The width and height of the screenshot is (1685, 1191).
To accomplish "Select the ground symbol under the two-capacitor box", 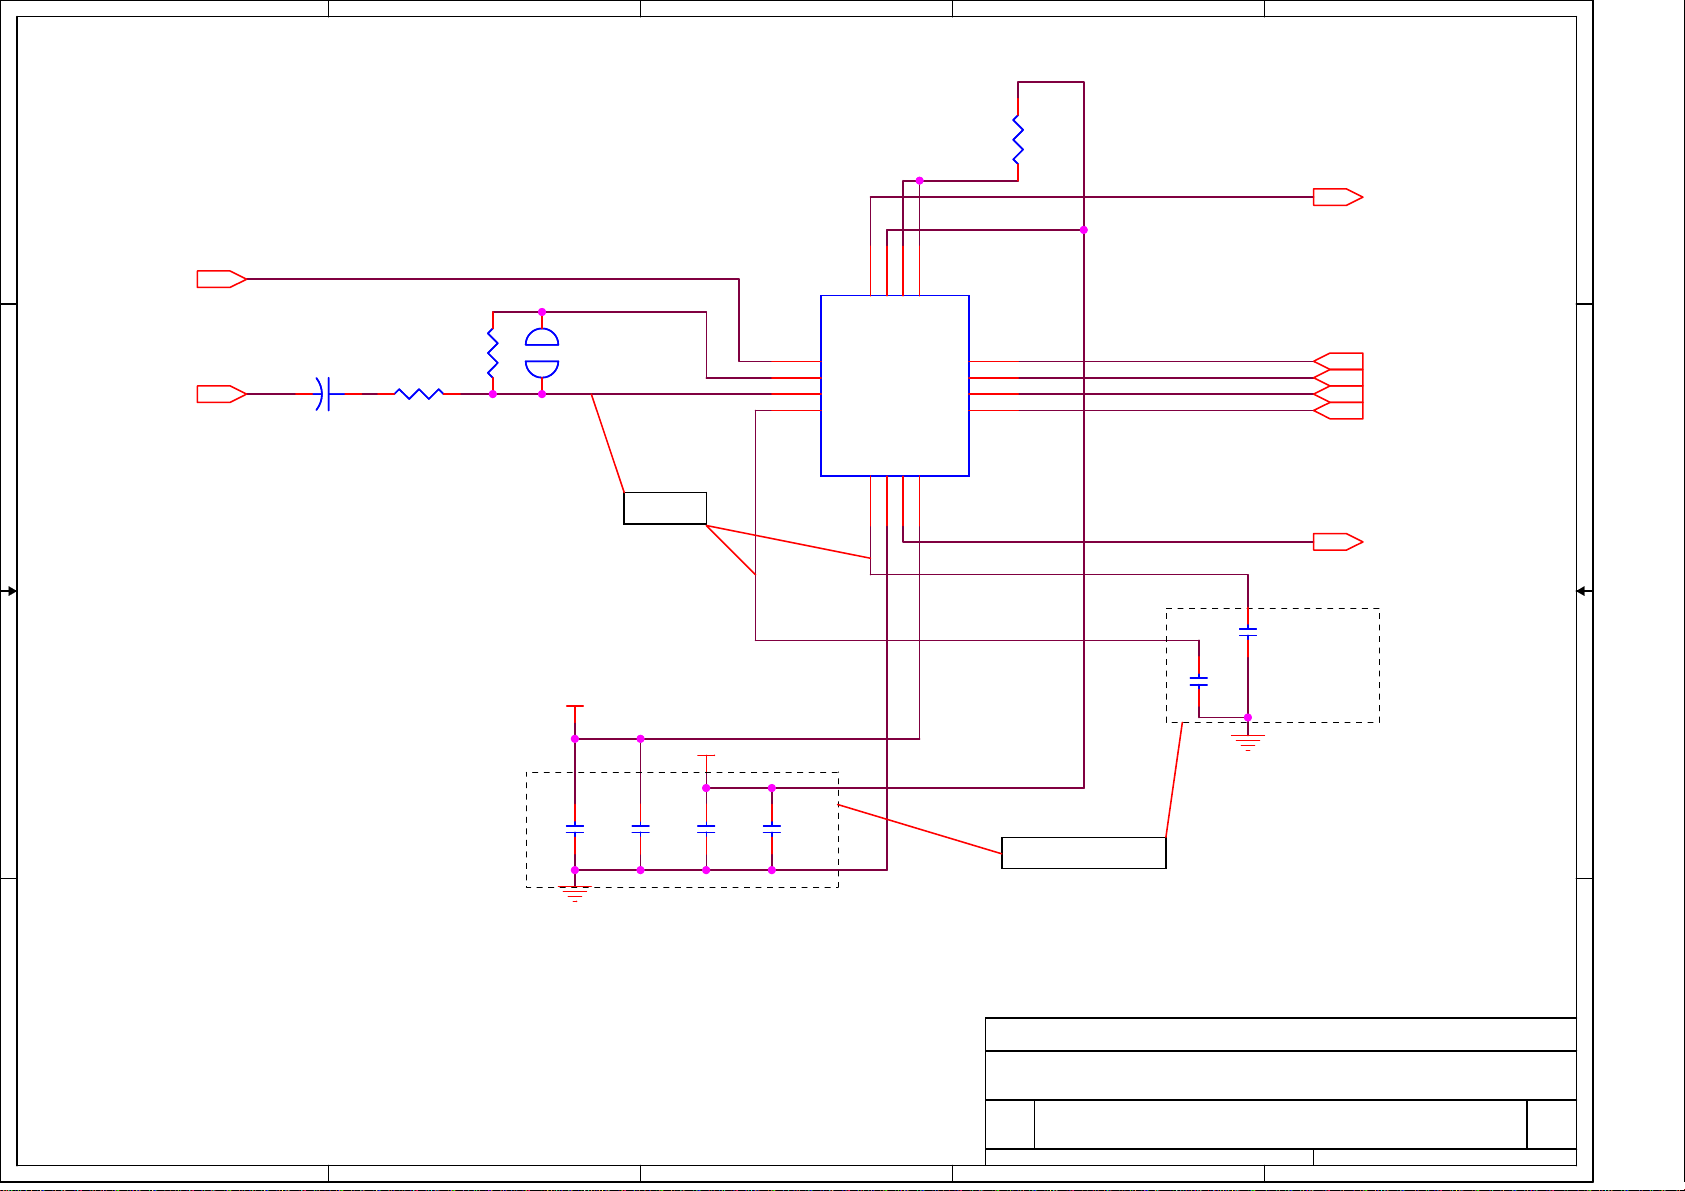I will [x=1248, y=742].
